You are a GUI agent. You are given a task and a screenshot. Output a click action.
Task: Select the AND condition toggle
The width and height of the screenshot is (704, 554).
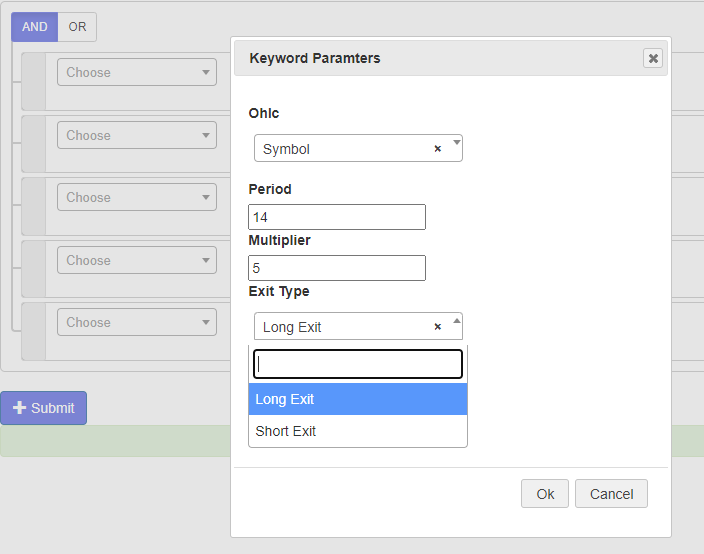click(x=35, y=27)
